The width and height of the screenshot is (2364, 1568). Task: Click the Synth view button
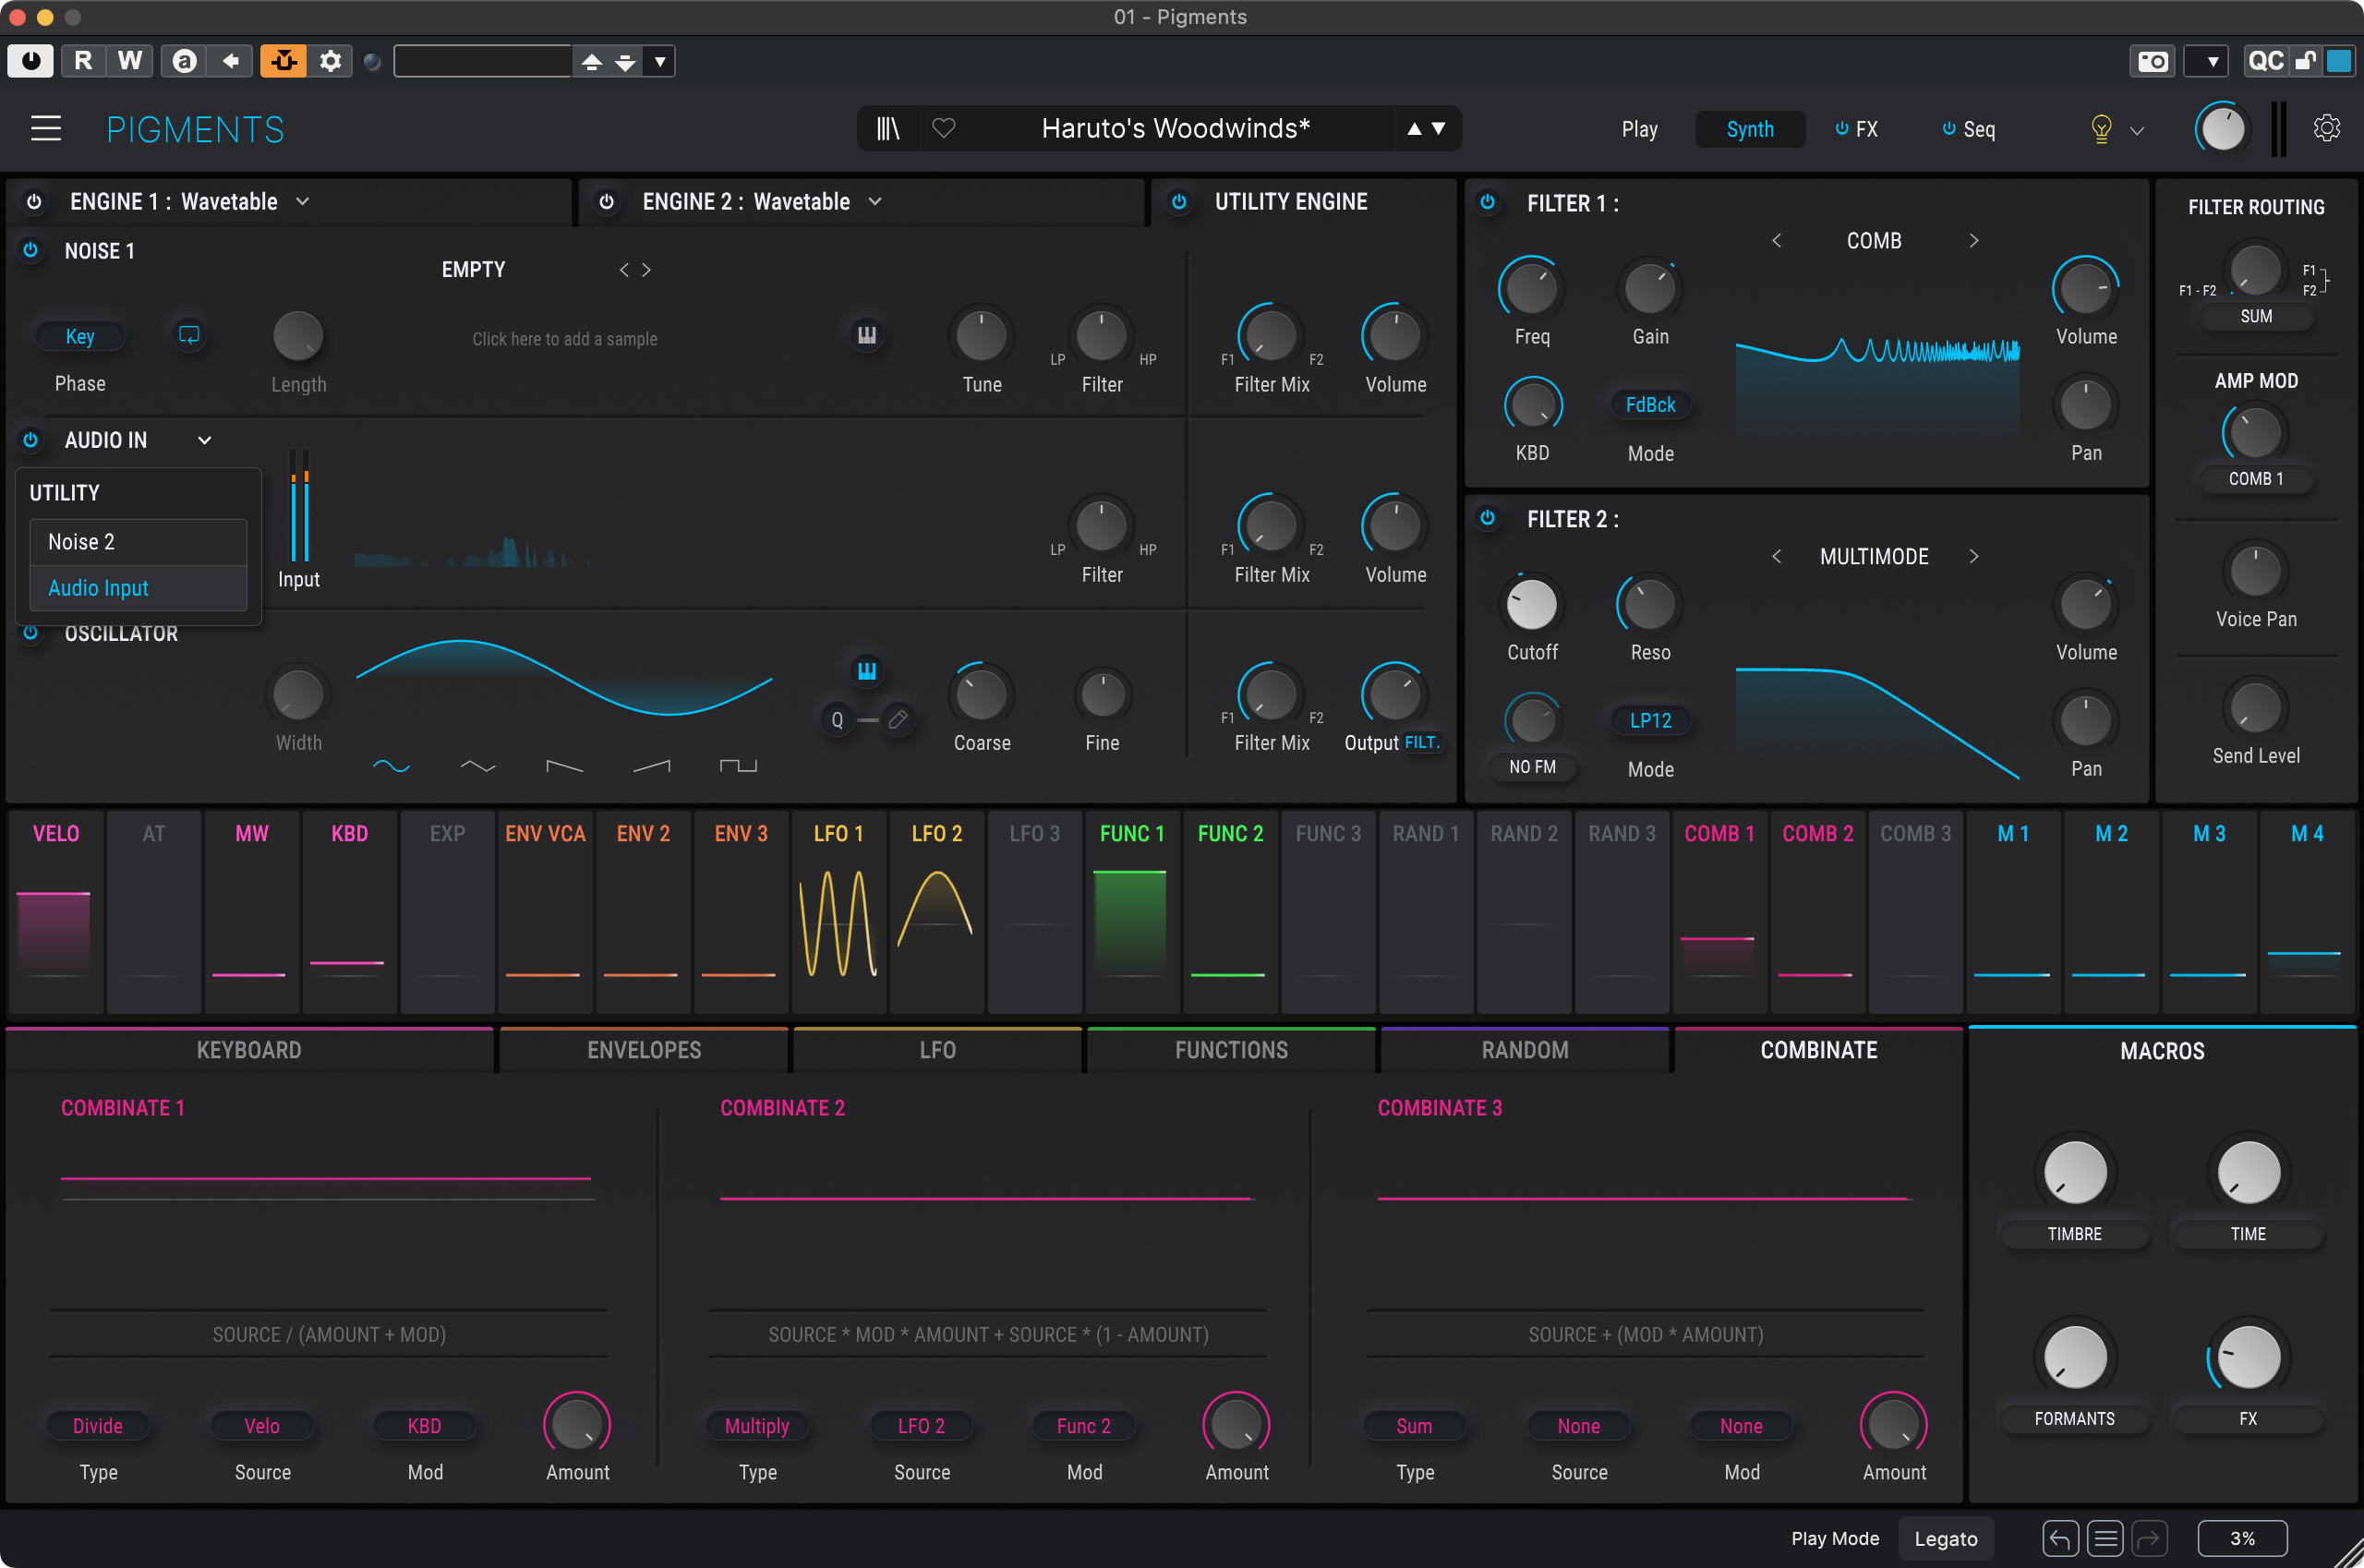click(1750, 129)
